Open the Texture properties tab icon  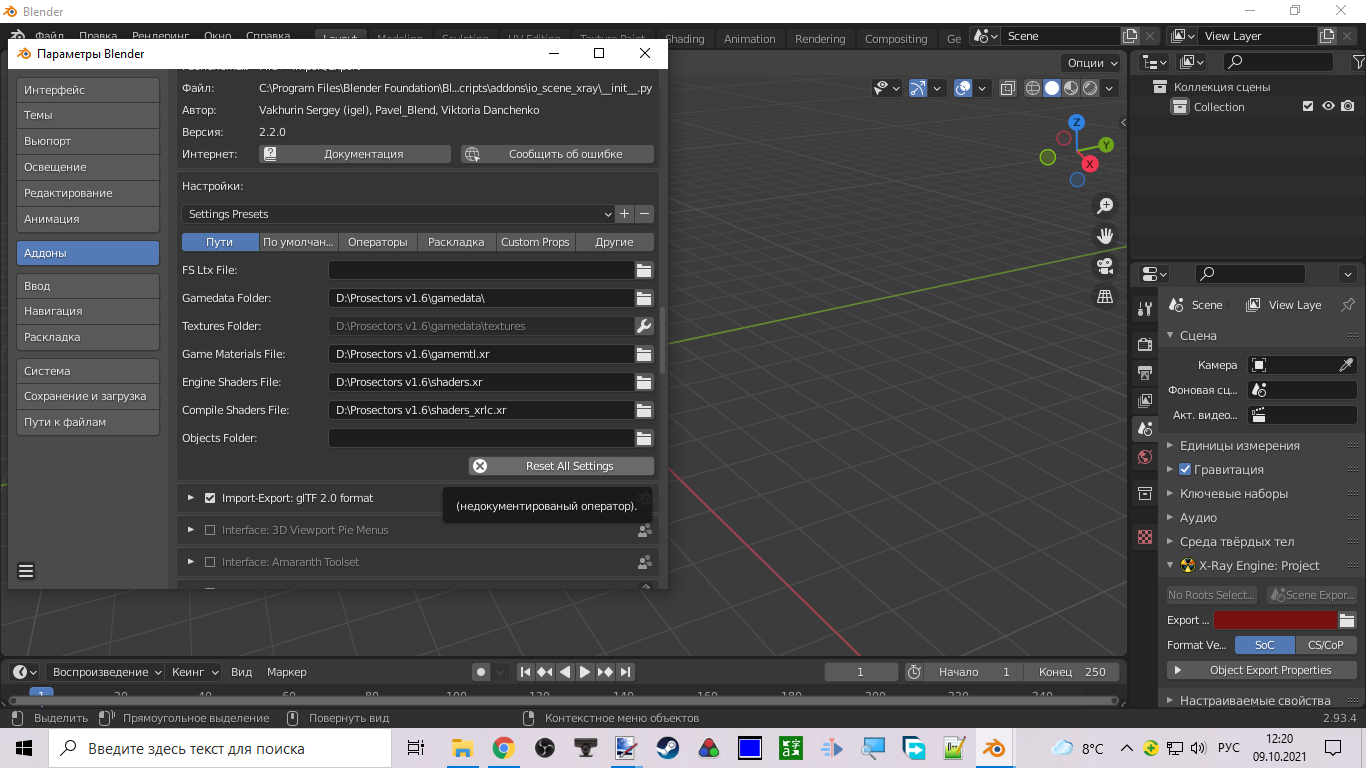click(1145, 537)
